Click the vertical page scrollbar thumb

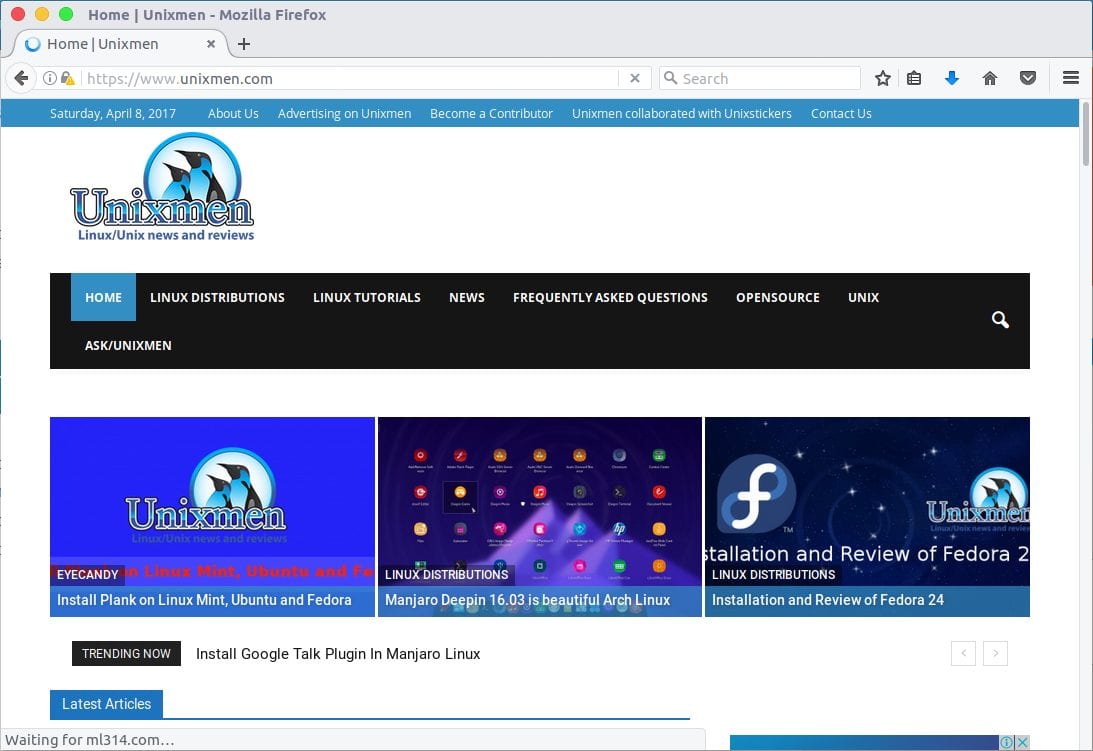pos(1085,134)
